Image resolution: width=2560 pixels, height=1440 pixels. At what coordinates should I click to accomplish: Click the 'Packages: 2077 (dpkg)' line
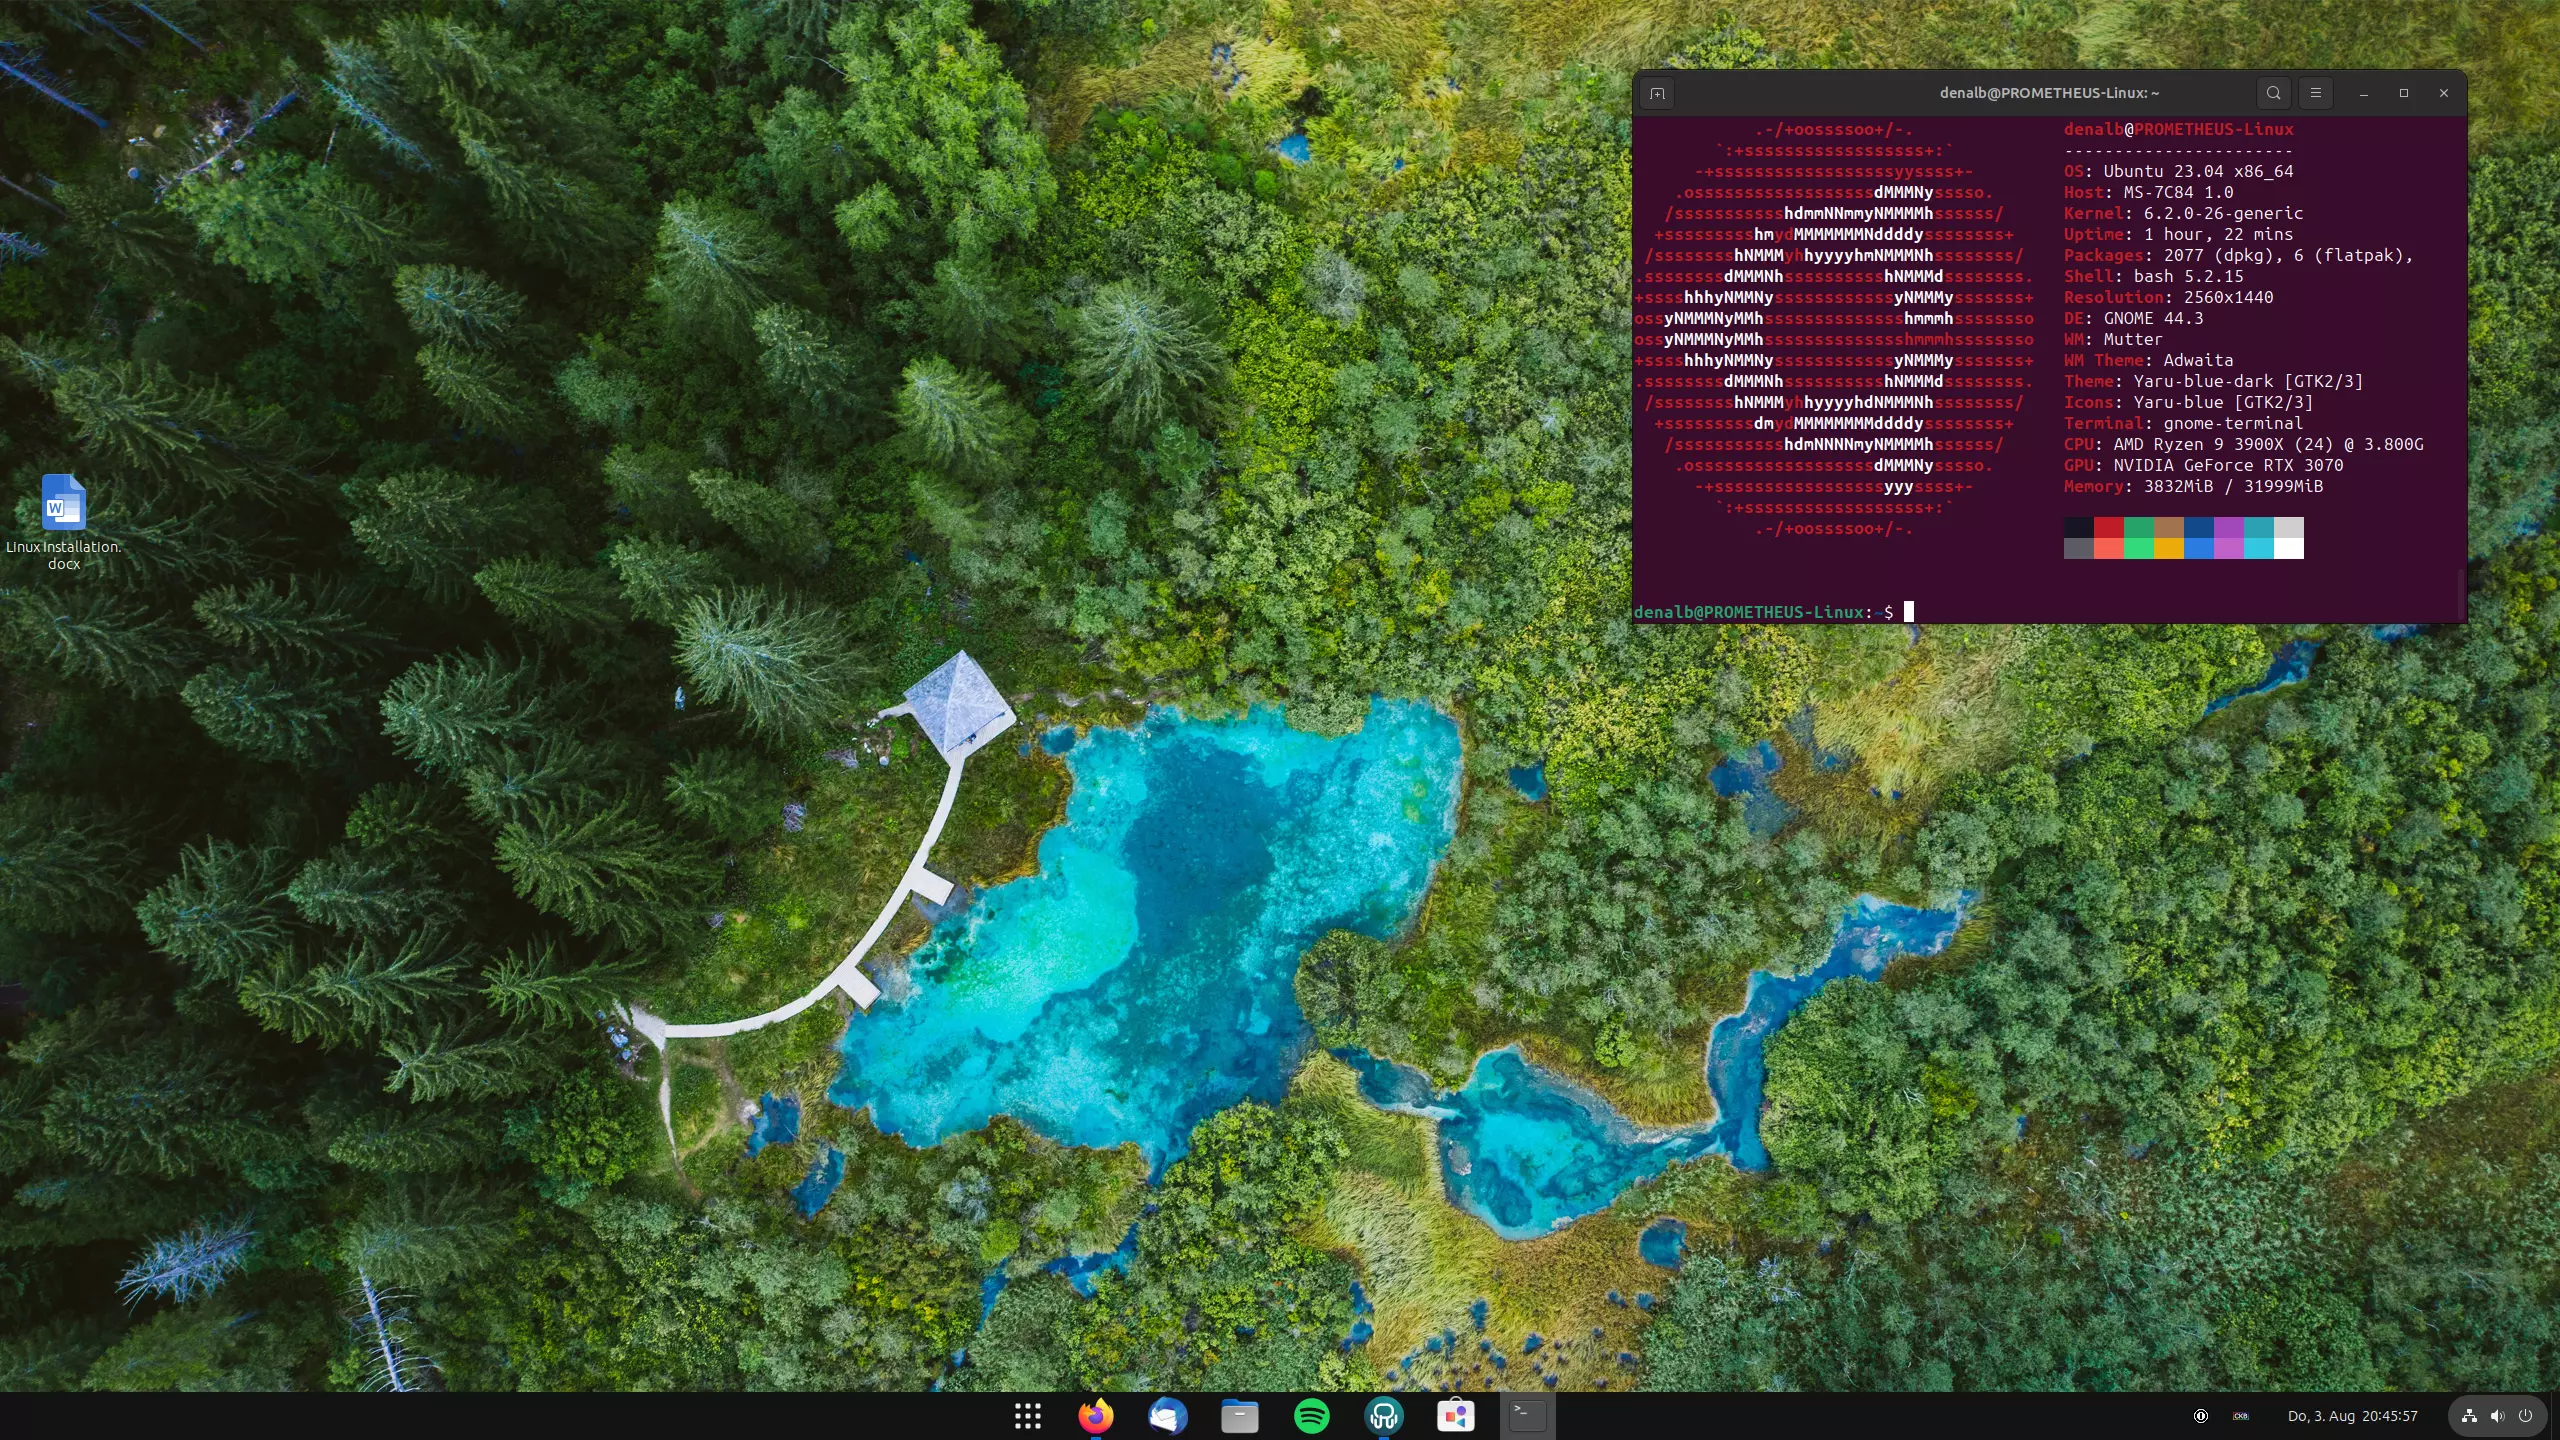coord(2239,255)
